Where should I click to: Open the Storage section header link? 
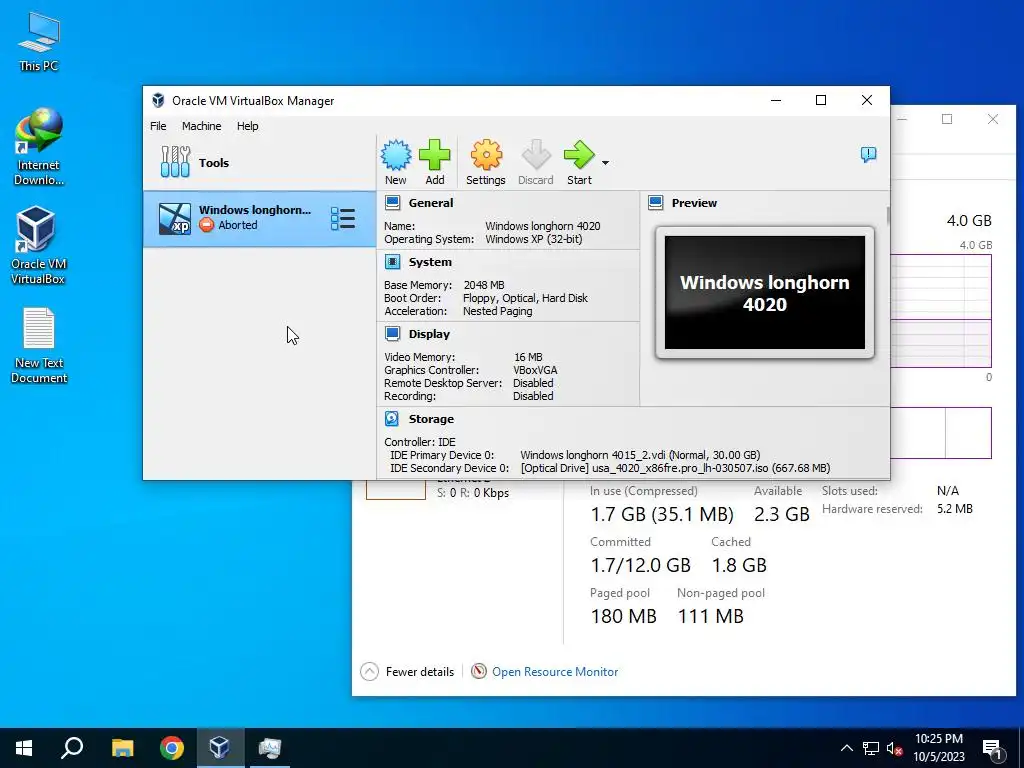point(431,419)
